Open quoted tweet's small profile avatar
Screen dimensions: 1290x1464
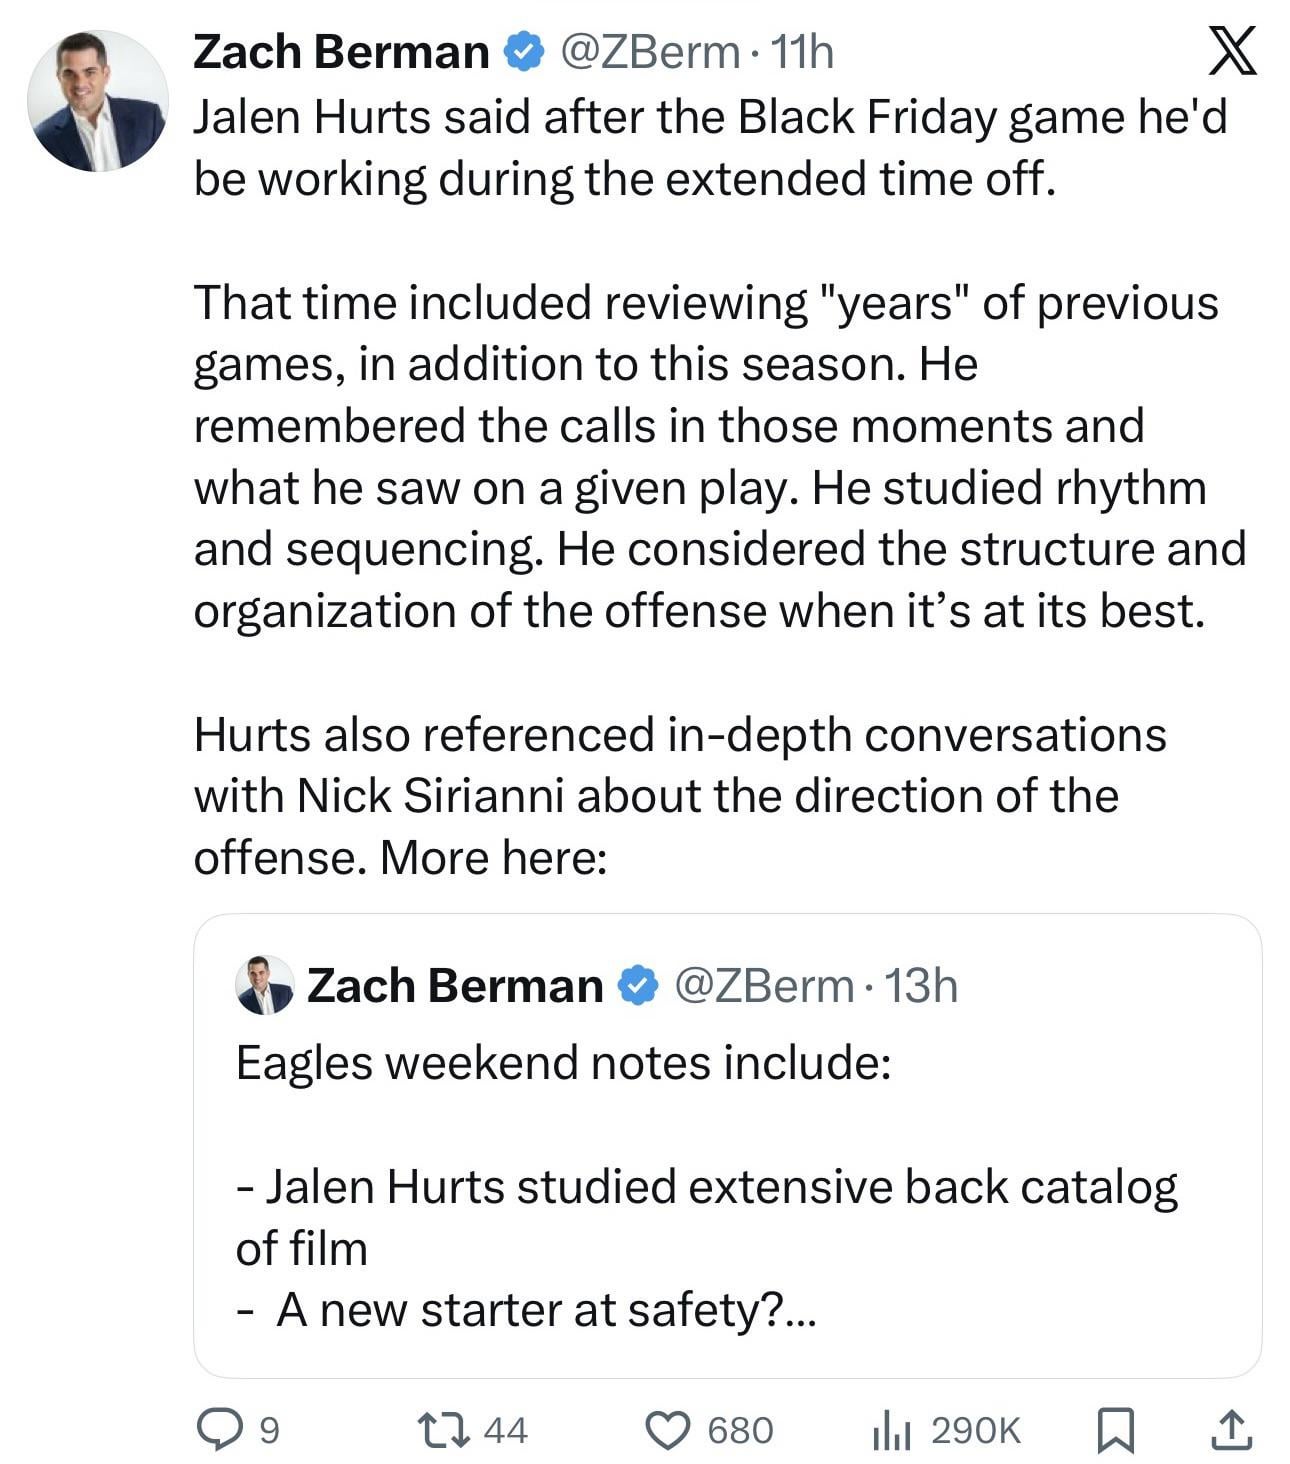(265, 985)
